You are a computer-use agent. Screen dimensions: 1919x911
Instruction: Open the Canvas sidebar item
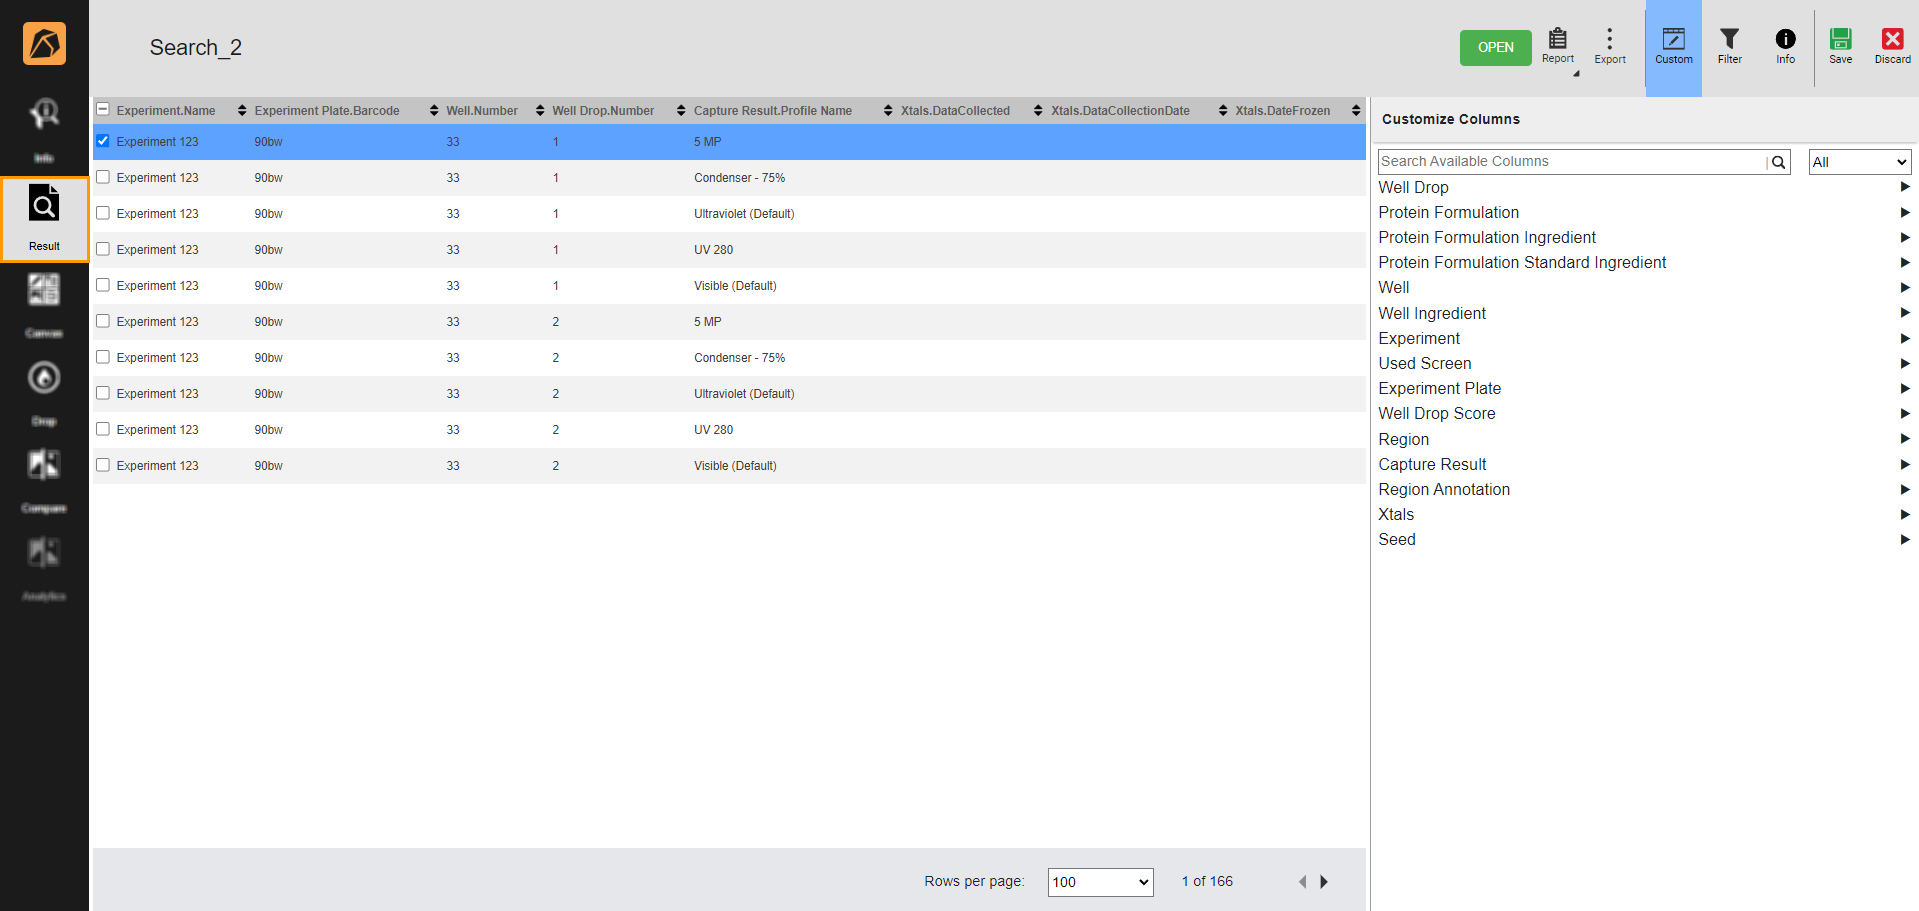[44, 306]
